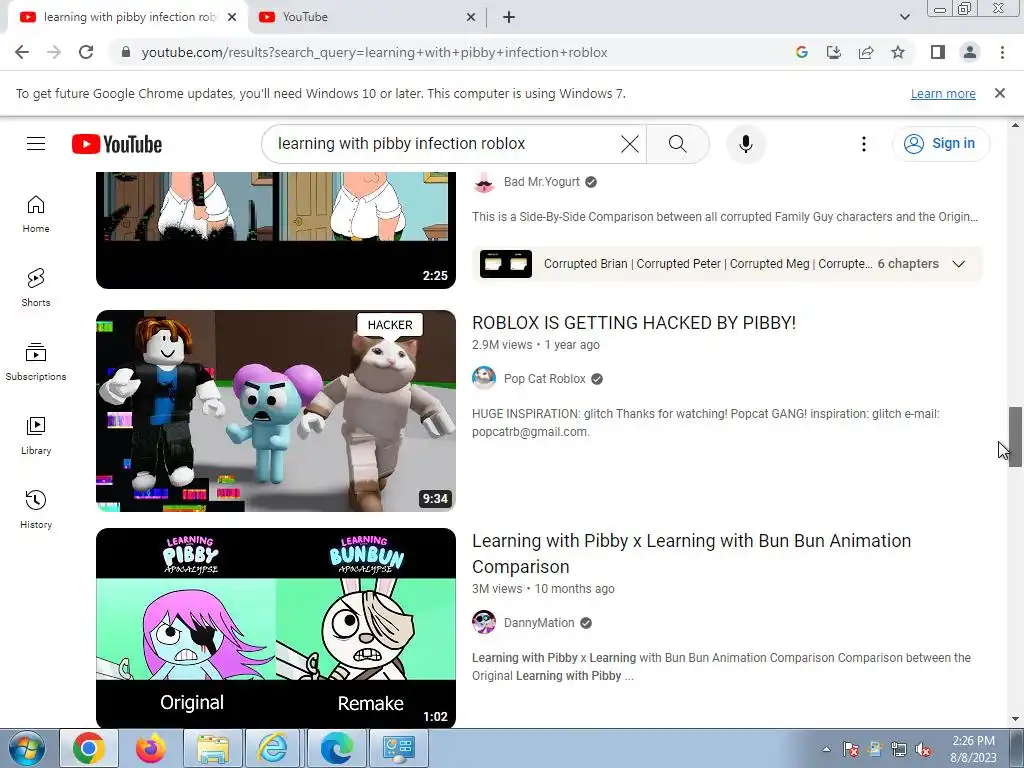
Task: Open a new browser tab
Action: [509, 17]
